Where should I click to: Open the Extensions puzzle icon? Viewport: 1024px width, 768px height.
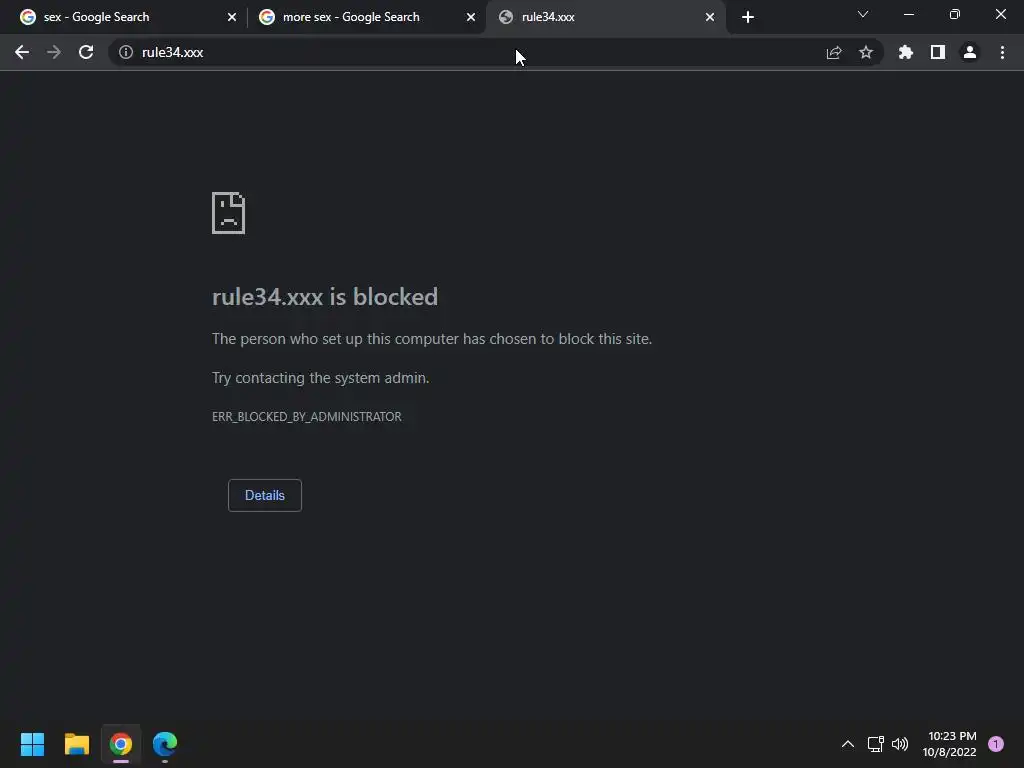coord(905,52)
